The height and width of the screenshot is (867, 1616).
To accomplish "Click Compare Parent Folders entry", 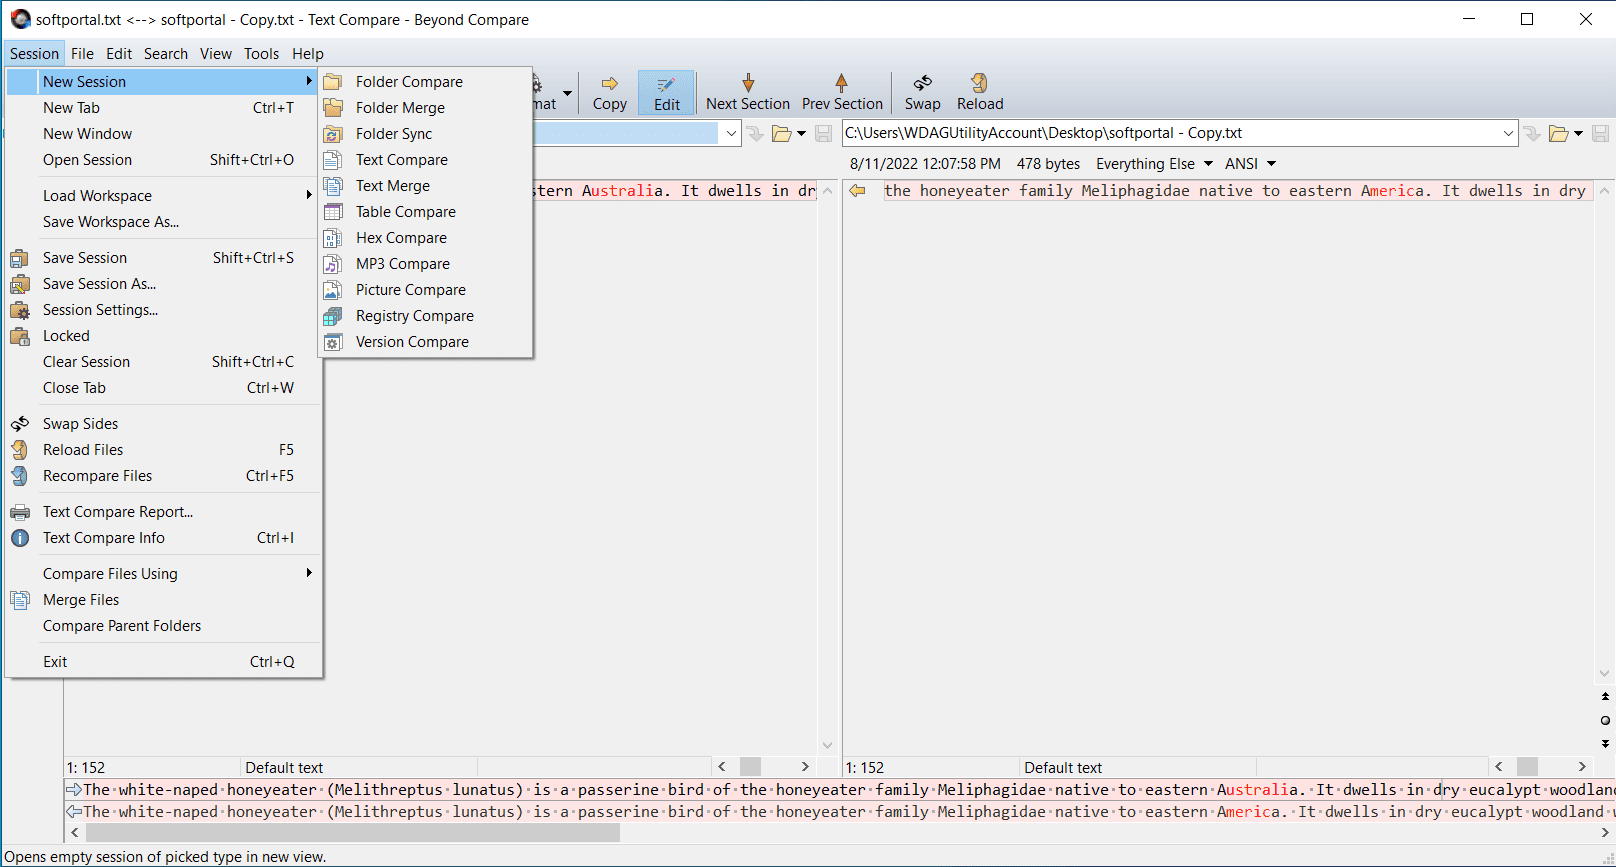I will click(x=164, y=626).
